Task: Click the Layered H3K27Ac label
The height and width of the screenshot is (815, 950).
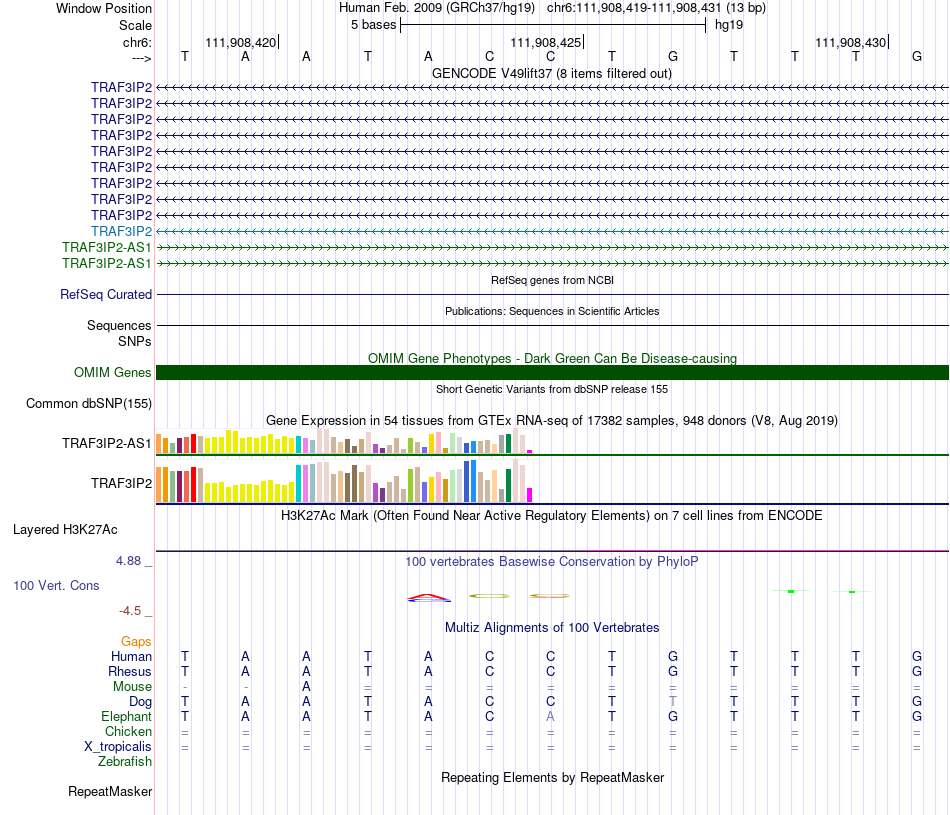Action: coord(65,530)
